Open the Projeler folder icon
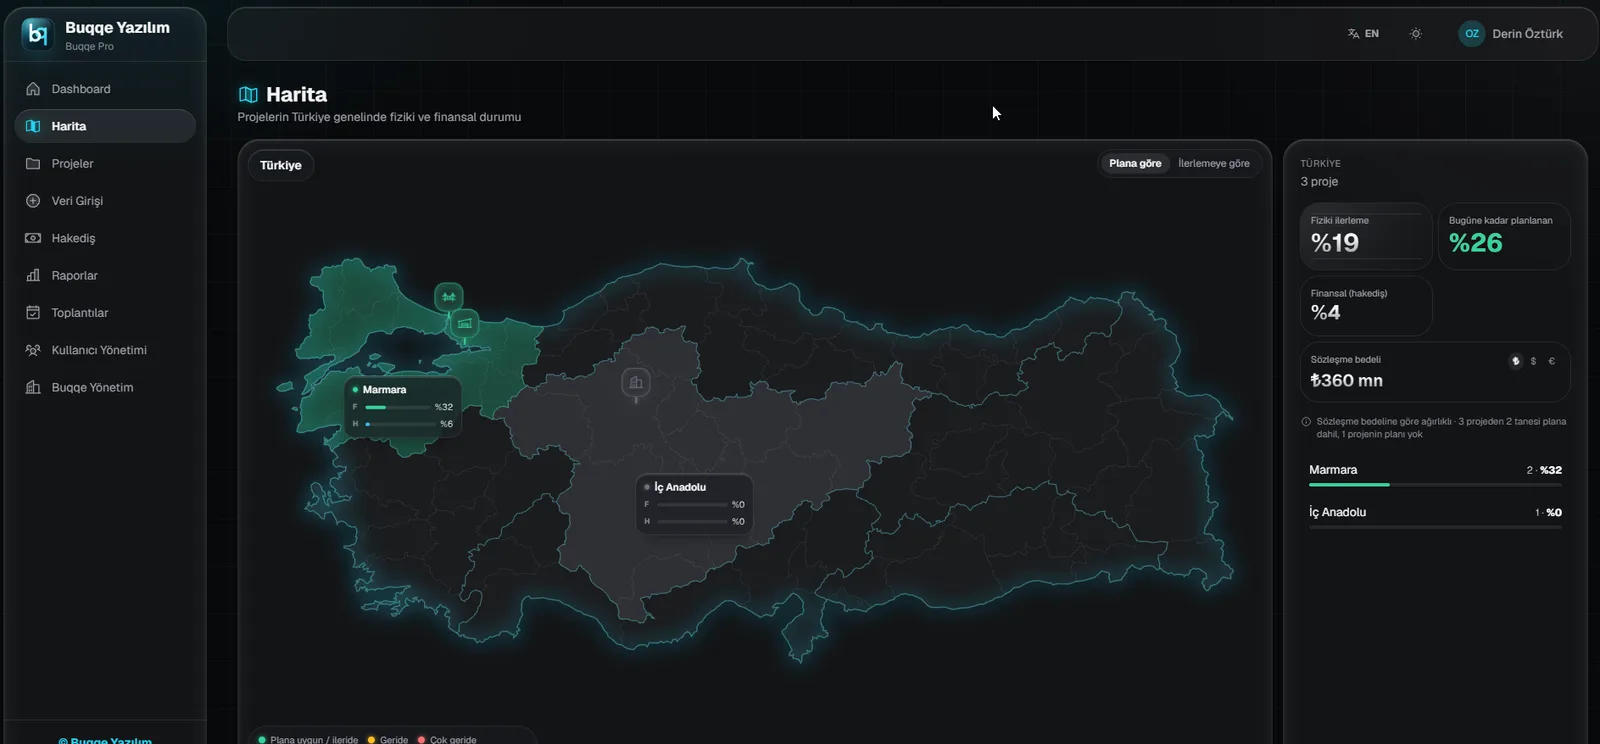Viewport: 1600px width, 744px height. pyautogui.click(x=33, y=164)
